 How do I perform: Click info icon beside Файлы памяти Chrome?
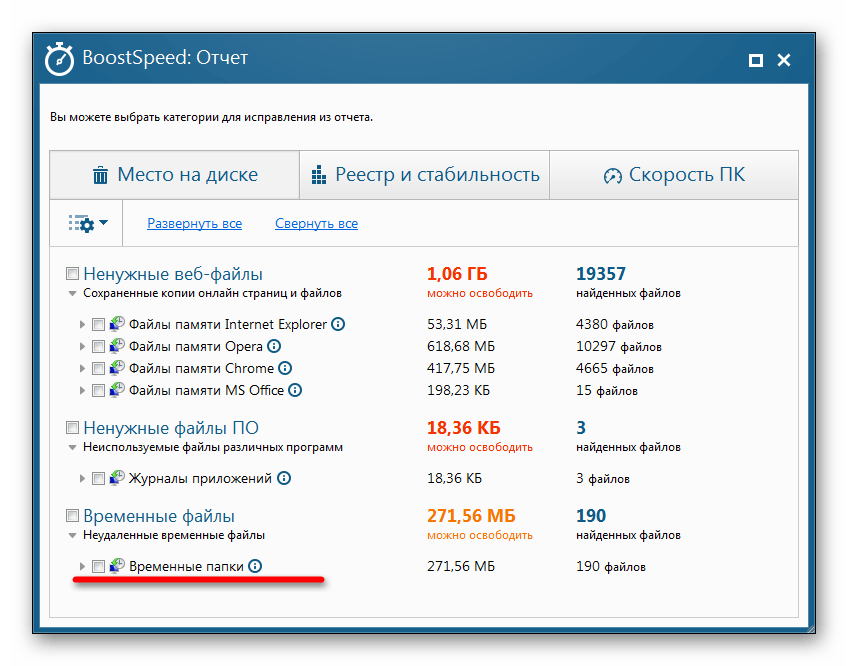coord(285,368)
